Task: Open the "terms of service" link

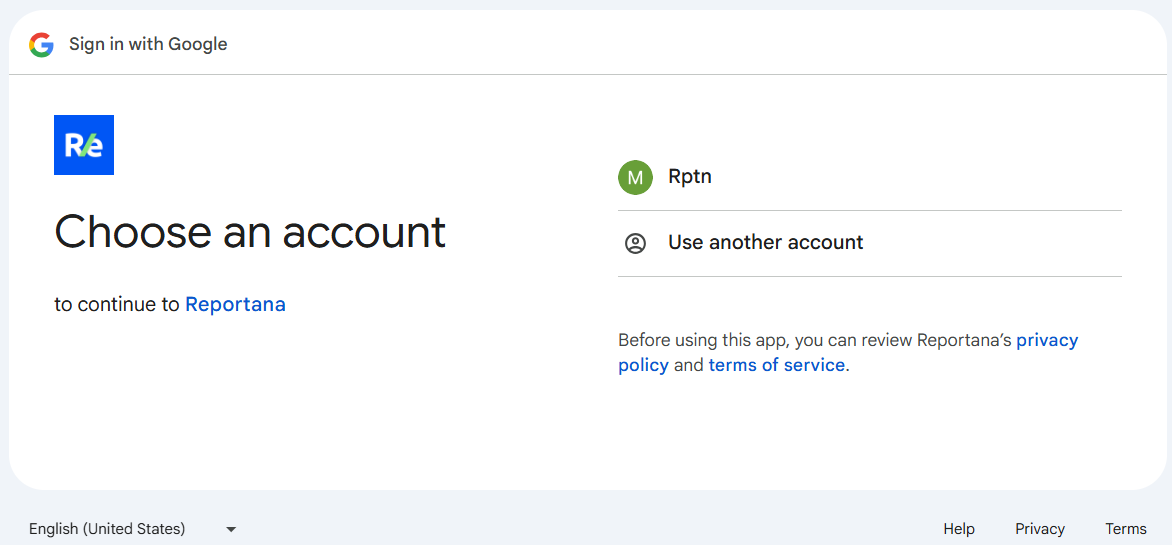Action: pos(777,365)
